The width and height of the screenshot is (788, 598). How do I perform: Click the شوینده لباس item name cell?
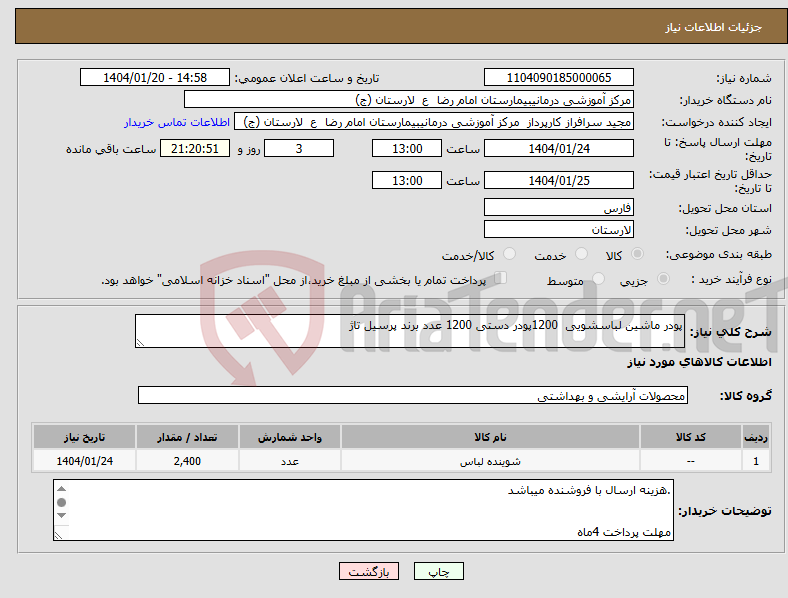pos(490,461)
